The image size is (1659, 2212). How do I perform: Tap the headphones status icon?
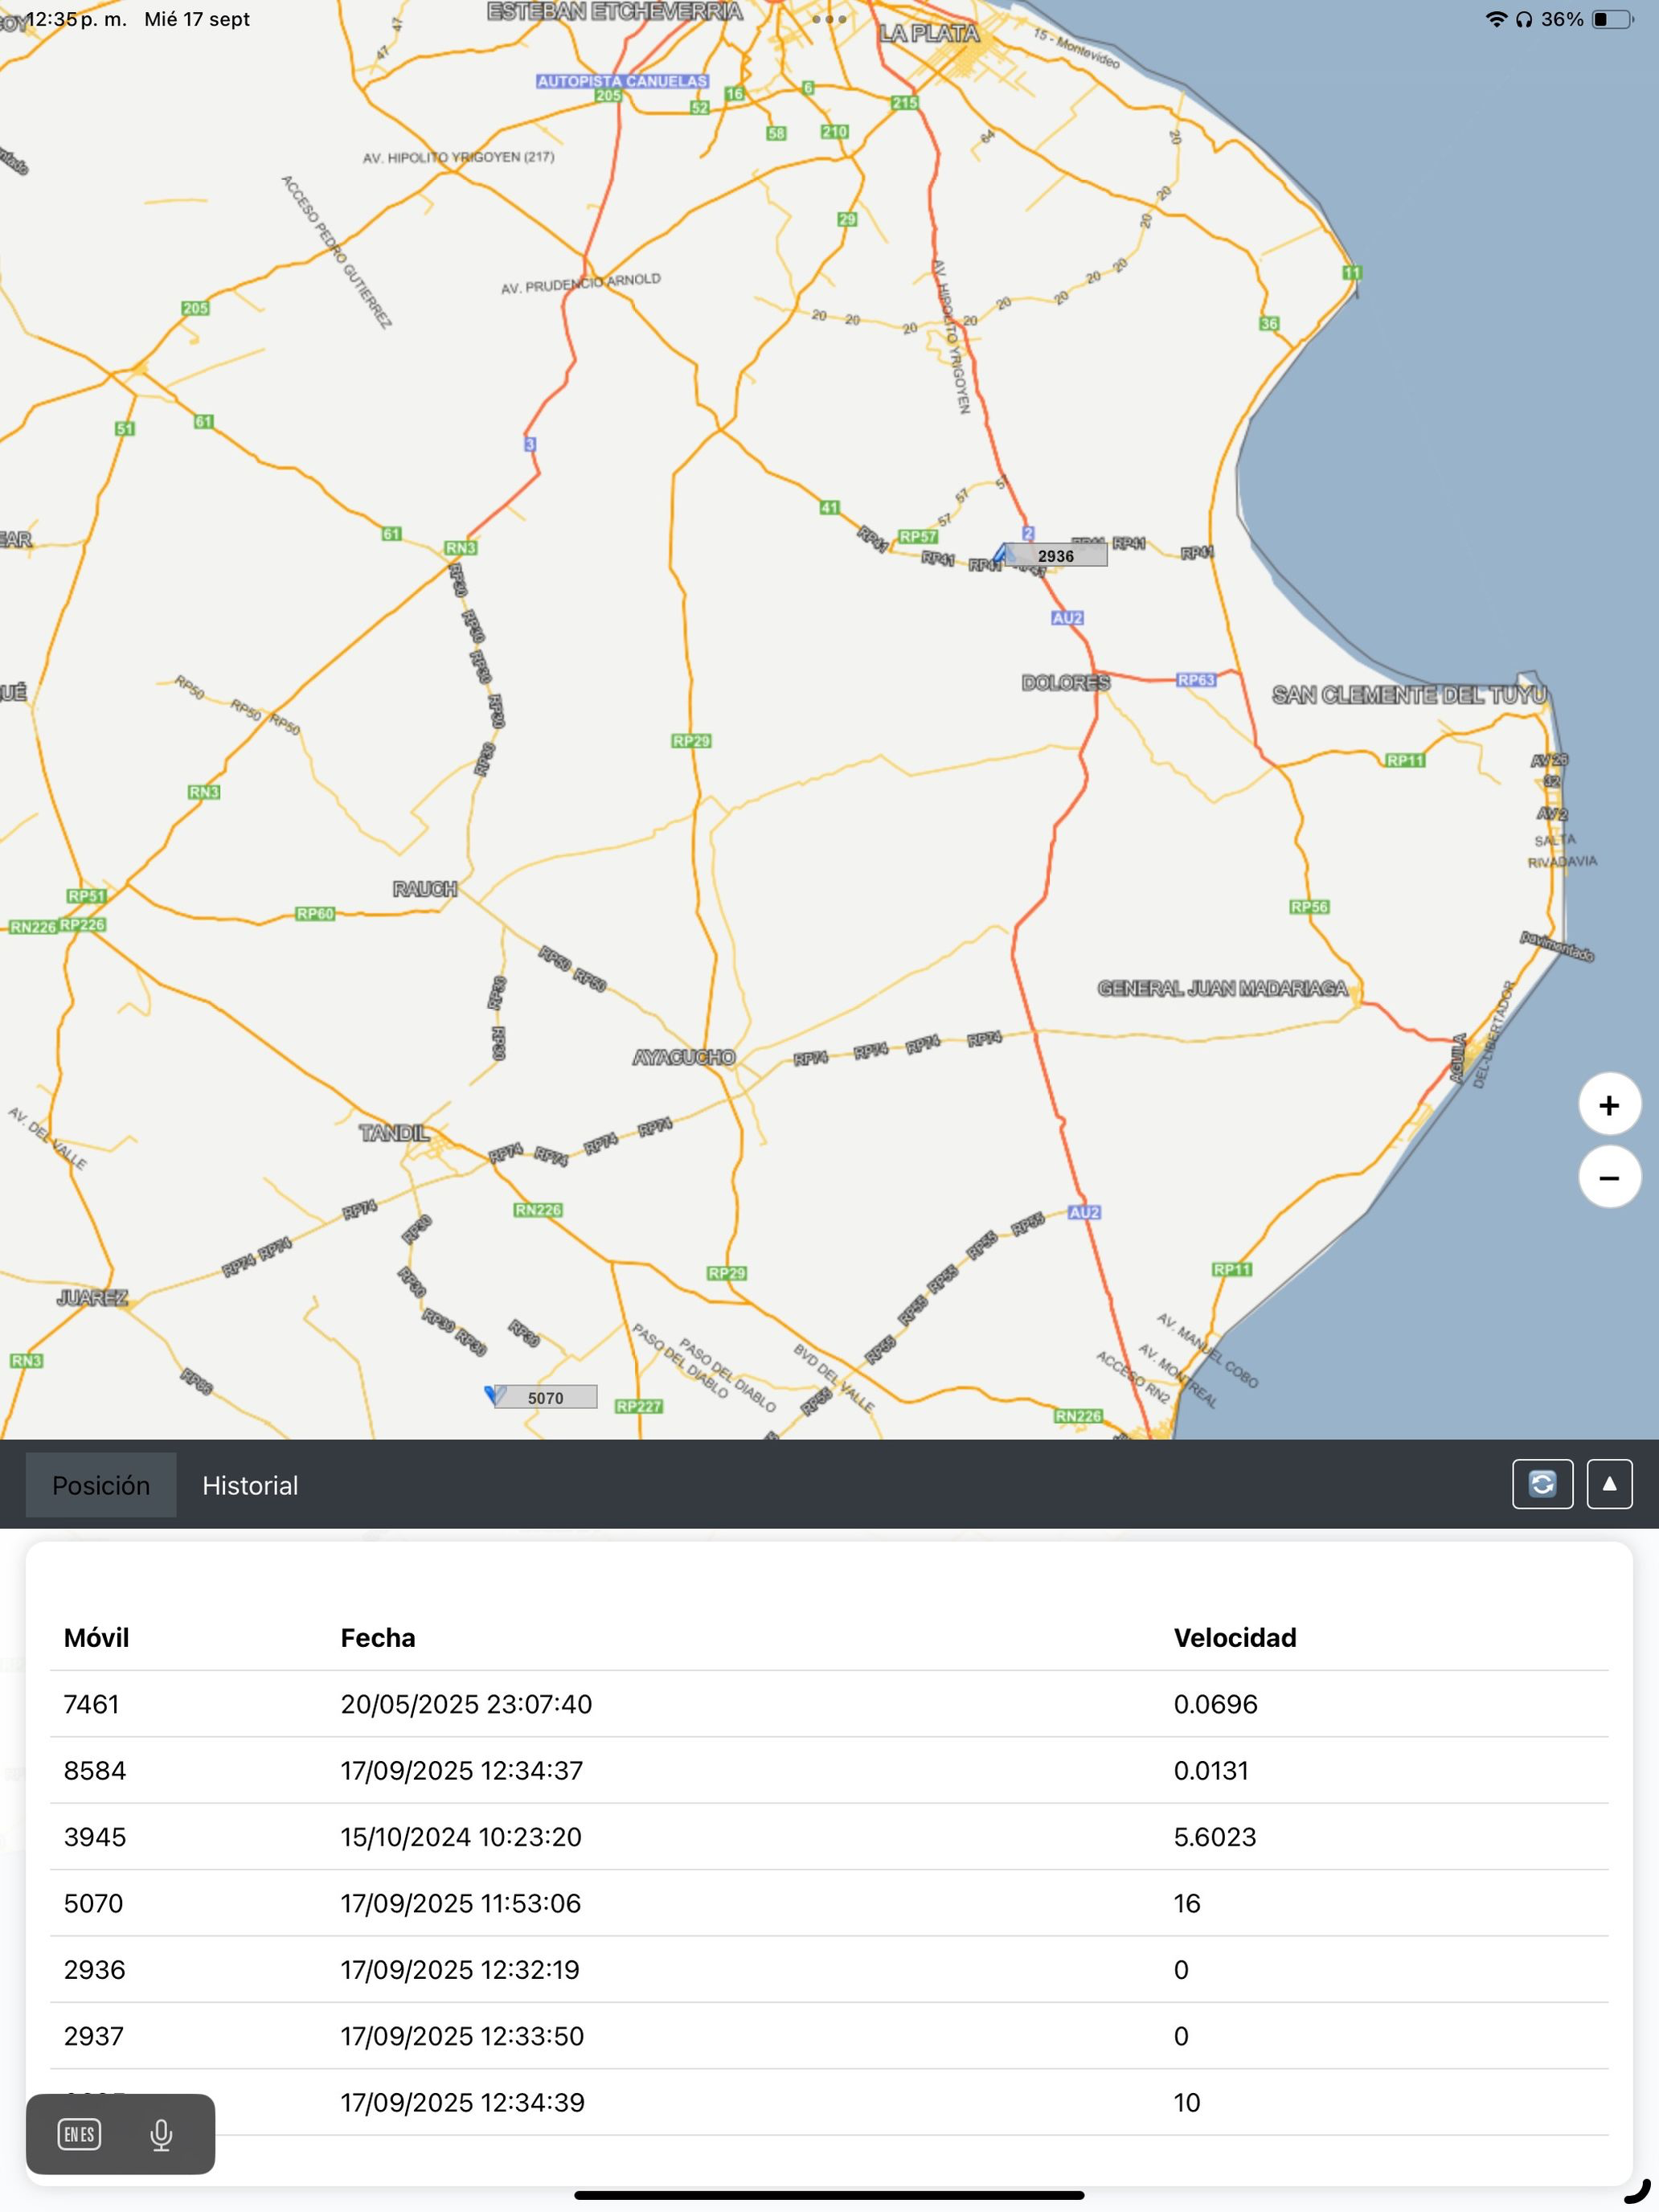pos(1523,19)
